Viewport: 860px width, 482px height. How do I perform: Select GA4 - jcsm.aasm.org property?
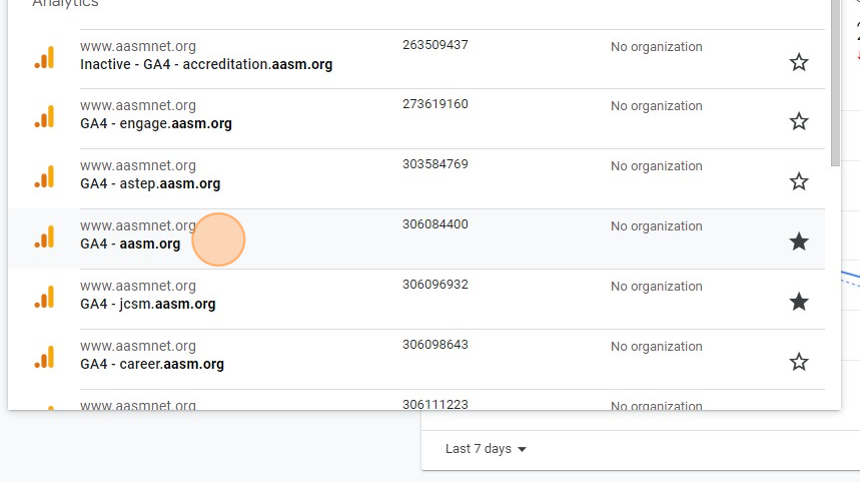(148, 304)
